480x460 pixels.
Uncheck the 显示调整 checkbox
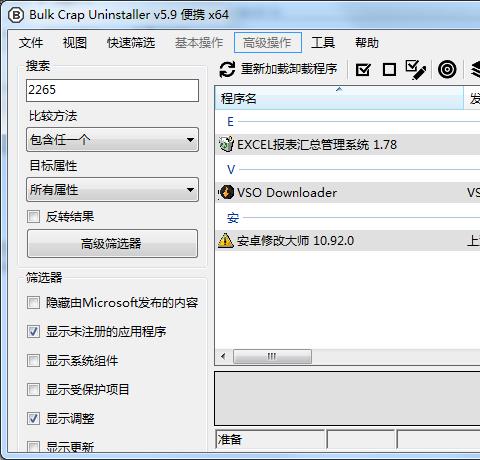tap(33, 418)
